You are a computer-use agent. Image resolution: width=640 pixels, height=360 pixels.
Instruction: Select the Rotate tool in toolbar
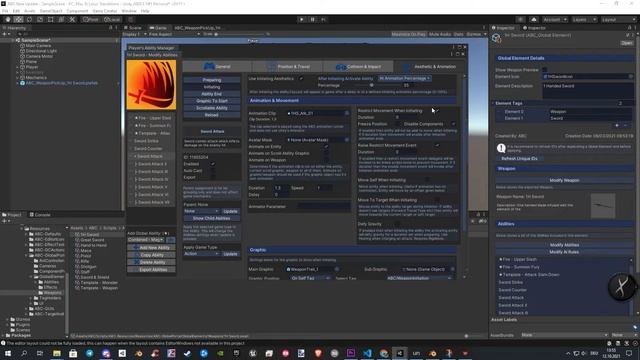coord(29,19)
